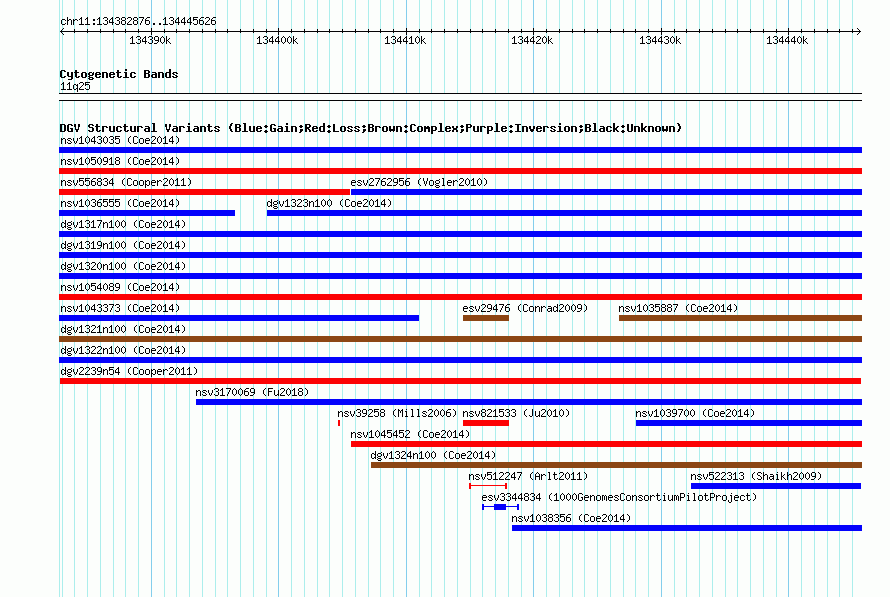The image size is (890, 597).
Task: Click the red nsv1050918 loss bar
Action: pos(461,171)
